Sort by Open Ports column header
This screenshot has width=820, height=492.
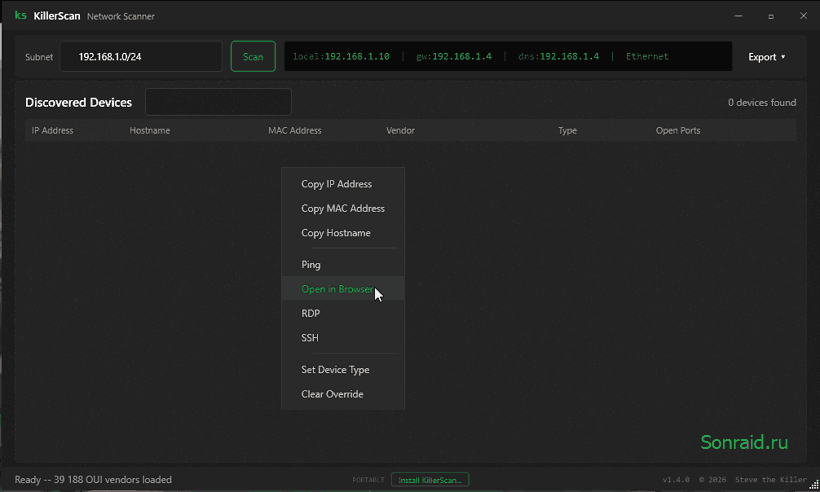click(x=678, y=131)
